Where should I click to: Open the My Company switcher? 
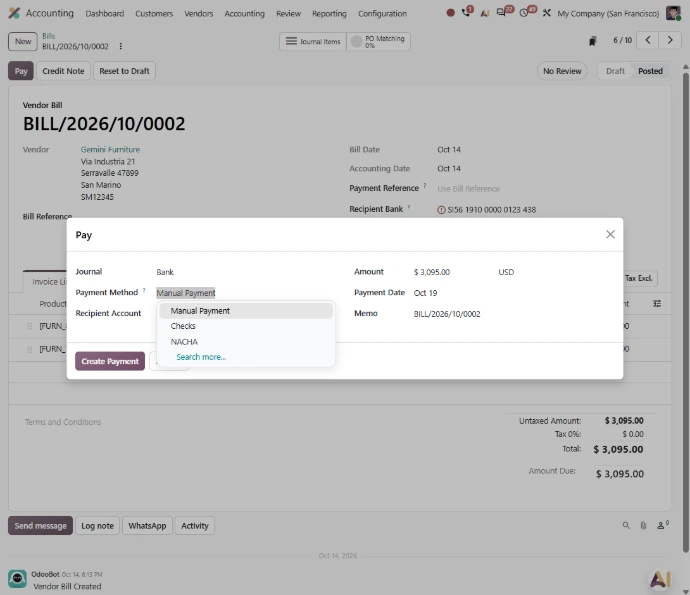tap(608, 14)
